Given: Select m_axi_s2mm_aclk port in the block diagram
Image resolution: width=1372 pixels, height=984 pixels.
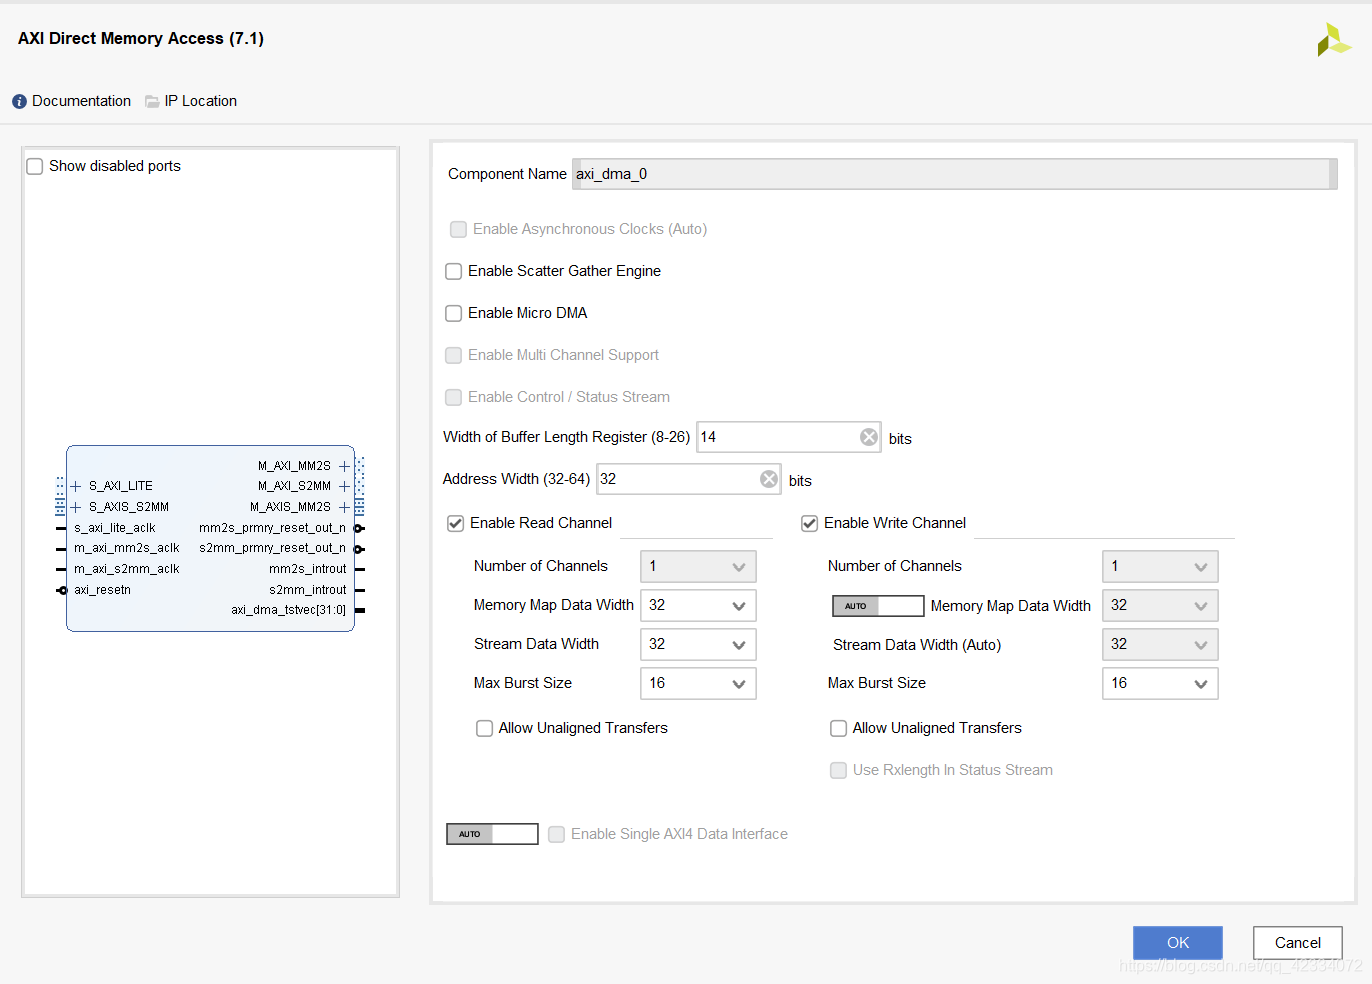Looking at the screenshot, I should coord(127,569).
